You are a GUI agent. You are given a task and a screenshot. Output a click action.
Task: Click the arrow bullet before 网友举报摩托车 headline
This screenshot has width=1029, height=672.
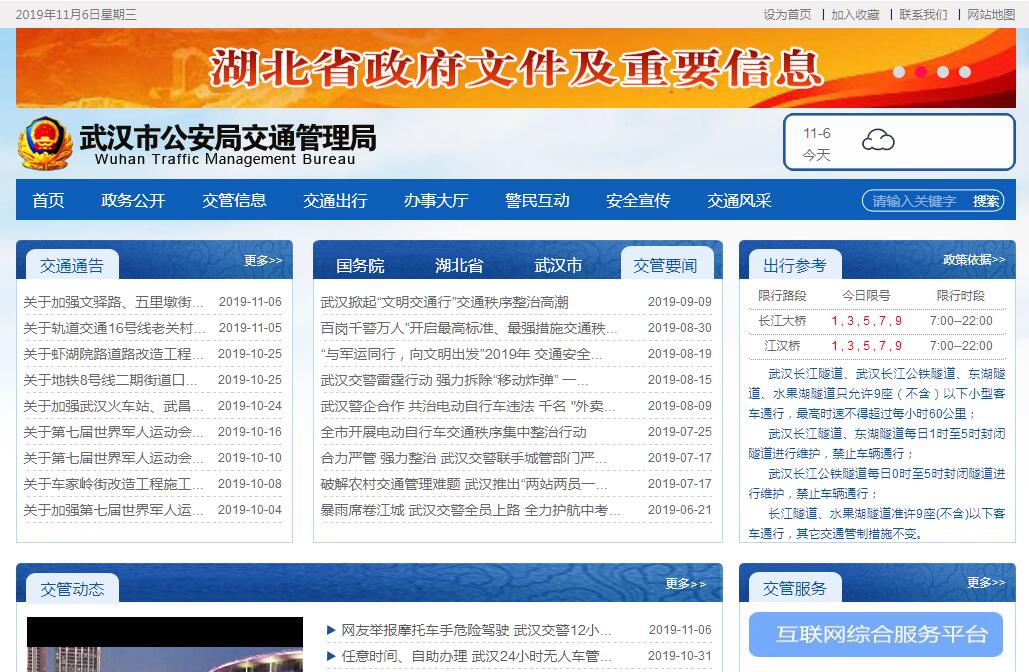pos(331,630)
